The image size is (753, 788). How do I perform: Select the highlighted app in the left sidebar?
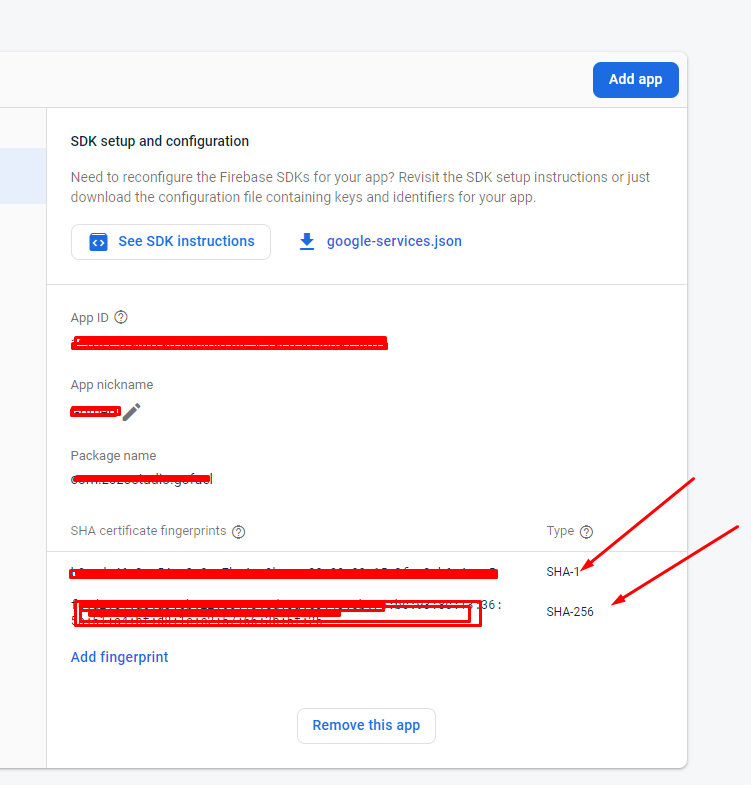[22, 176]
